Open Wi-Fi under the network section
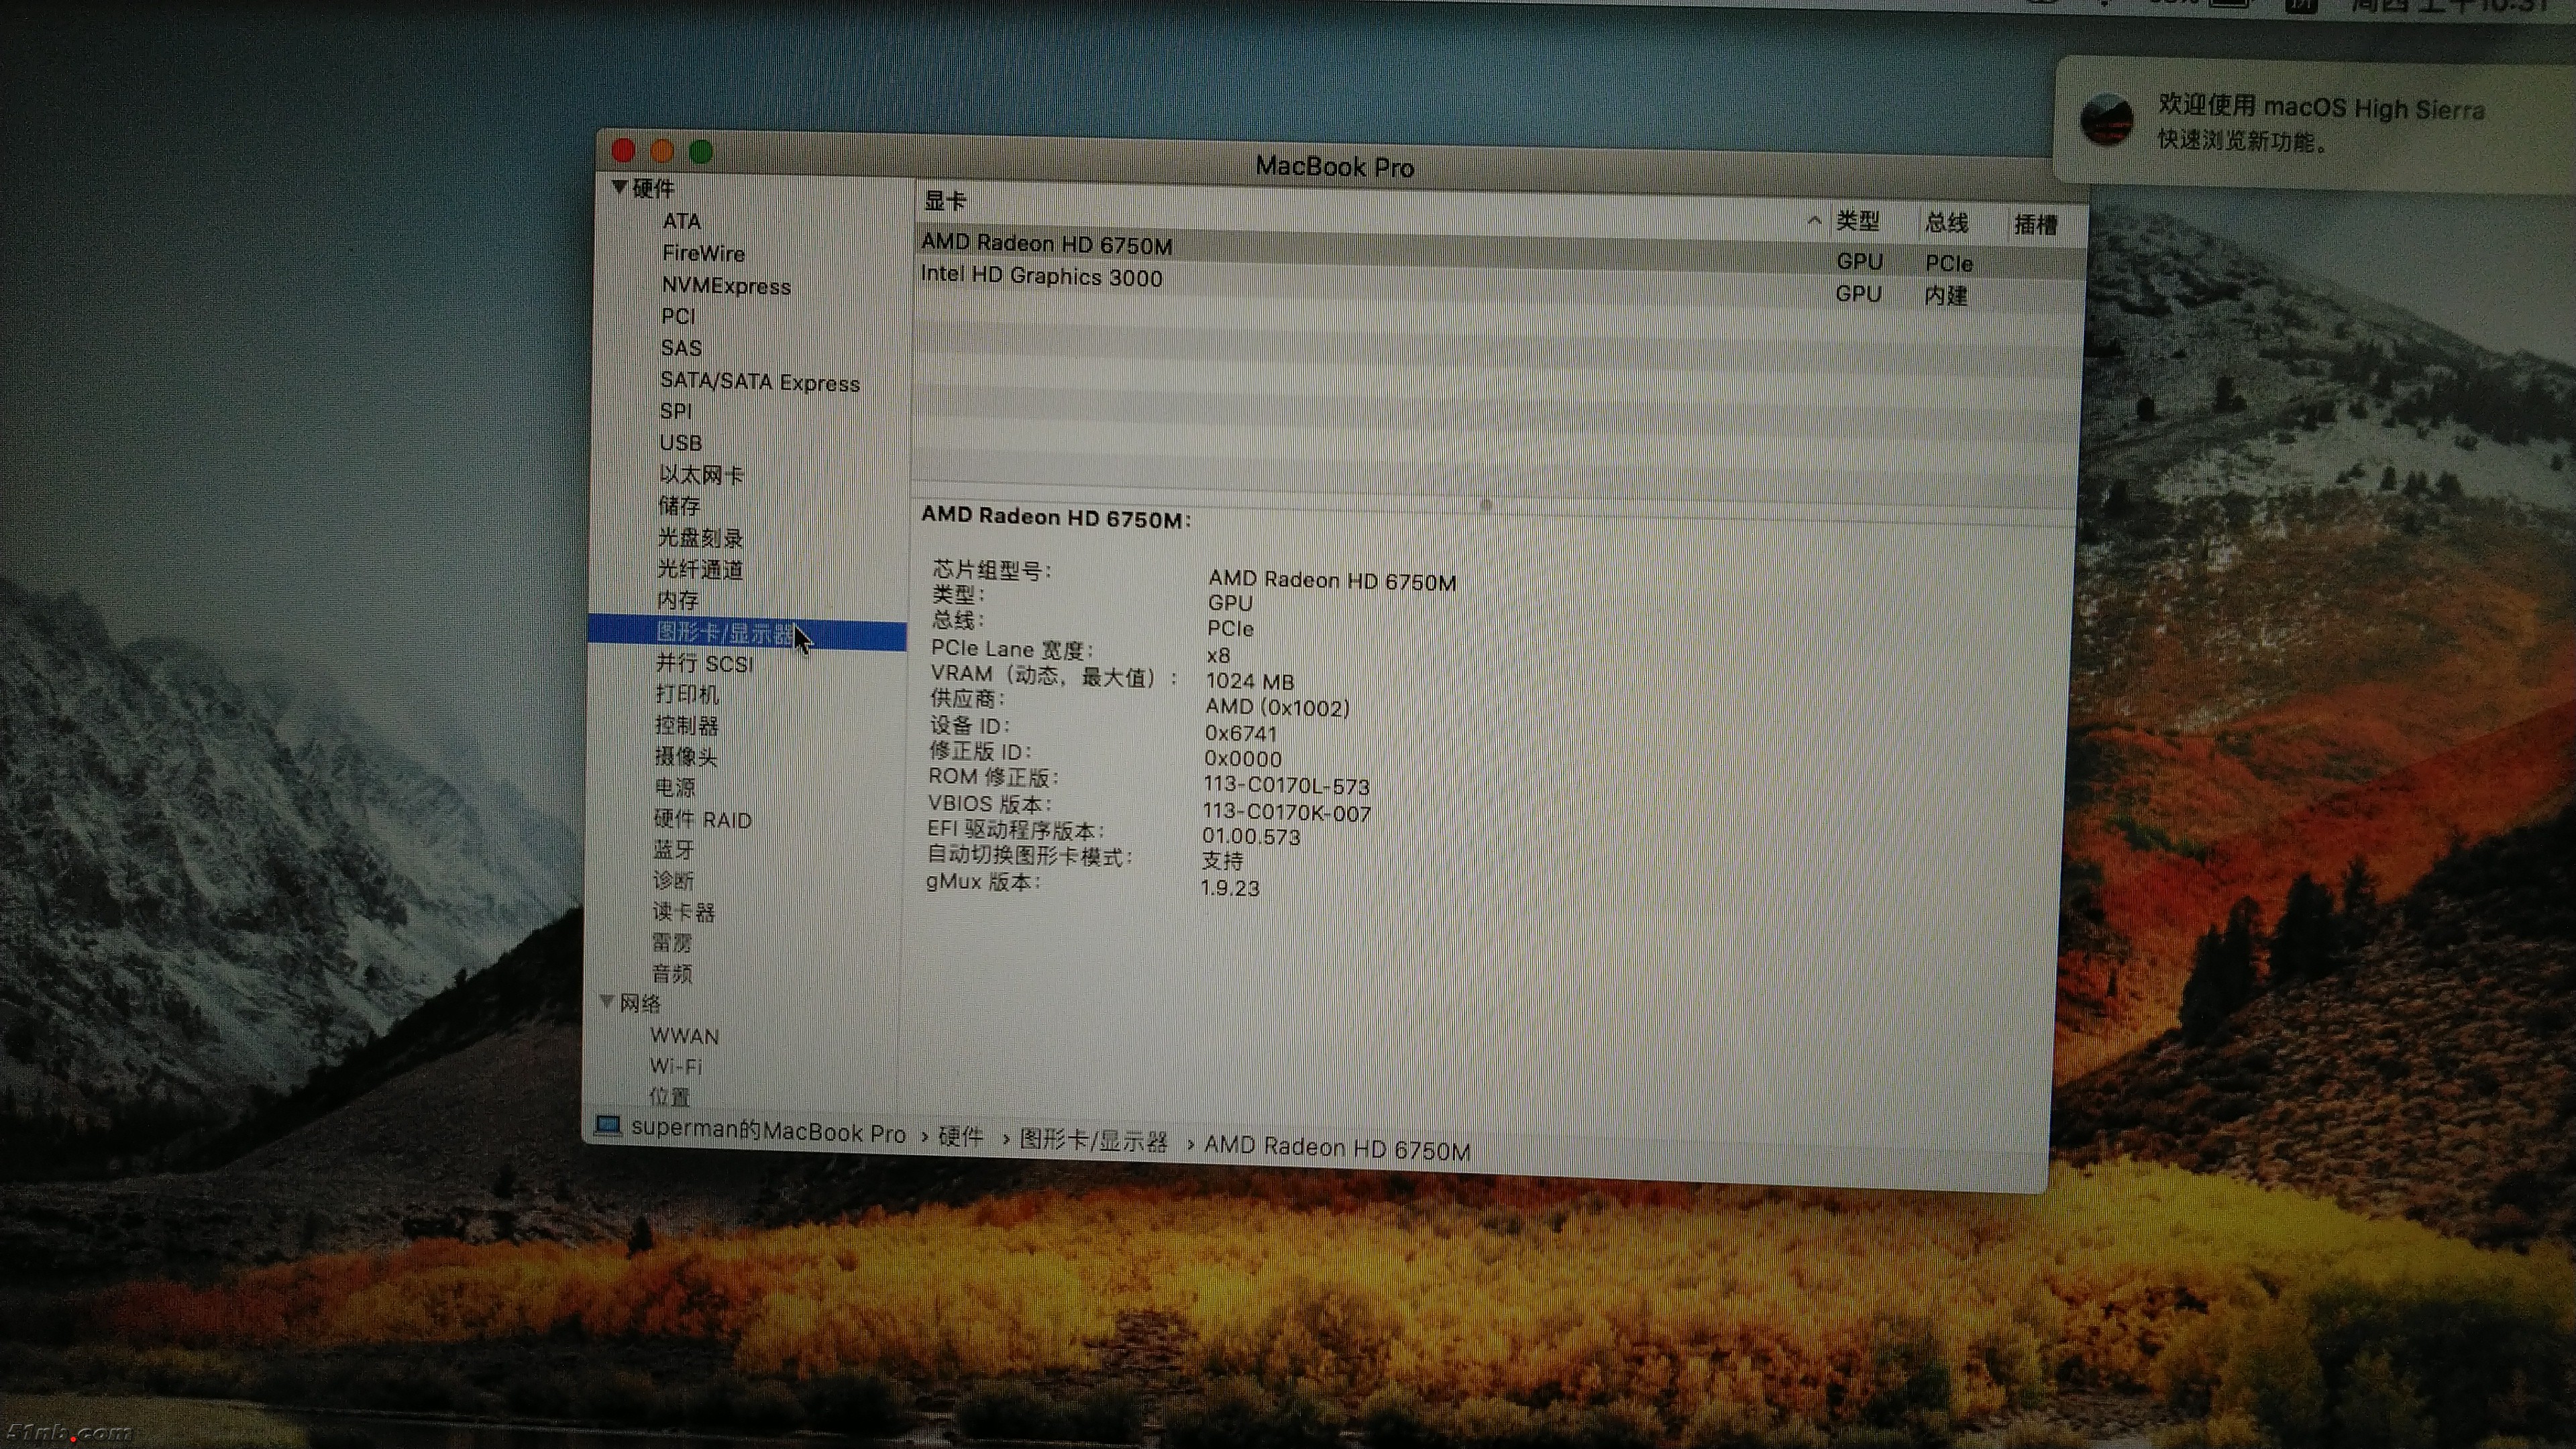The image size is (2576, 1449). (676, 1066)
